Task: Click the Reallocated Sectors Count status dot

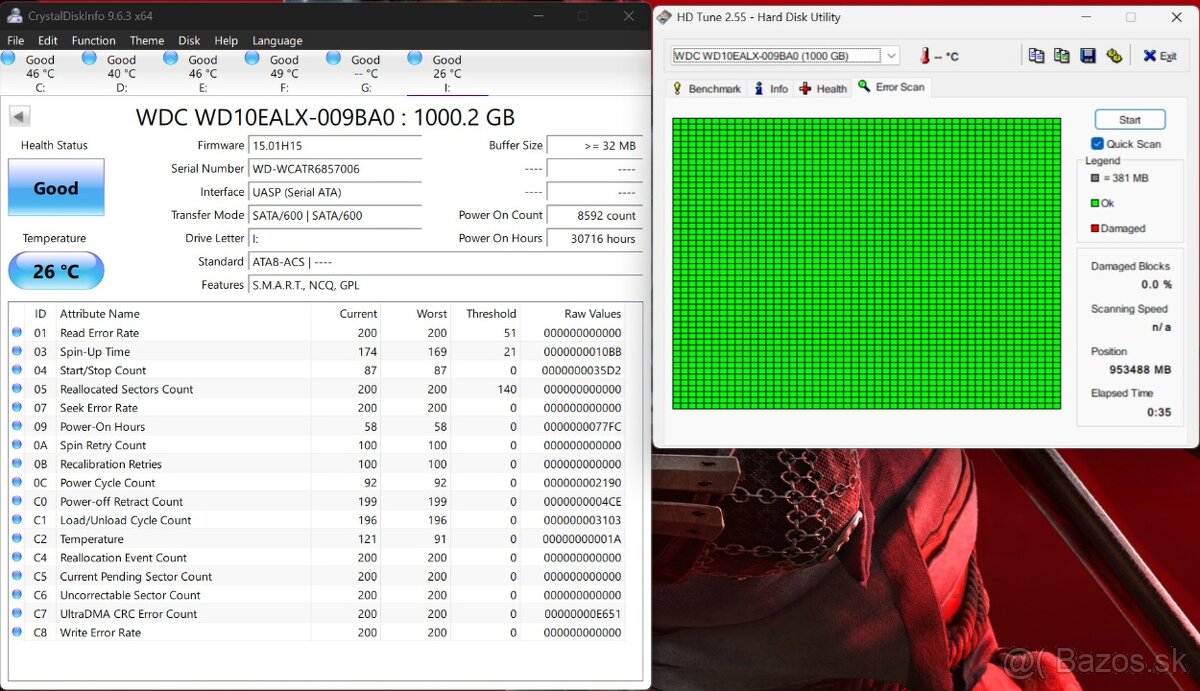Action: pos(17,389)
